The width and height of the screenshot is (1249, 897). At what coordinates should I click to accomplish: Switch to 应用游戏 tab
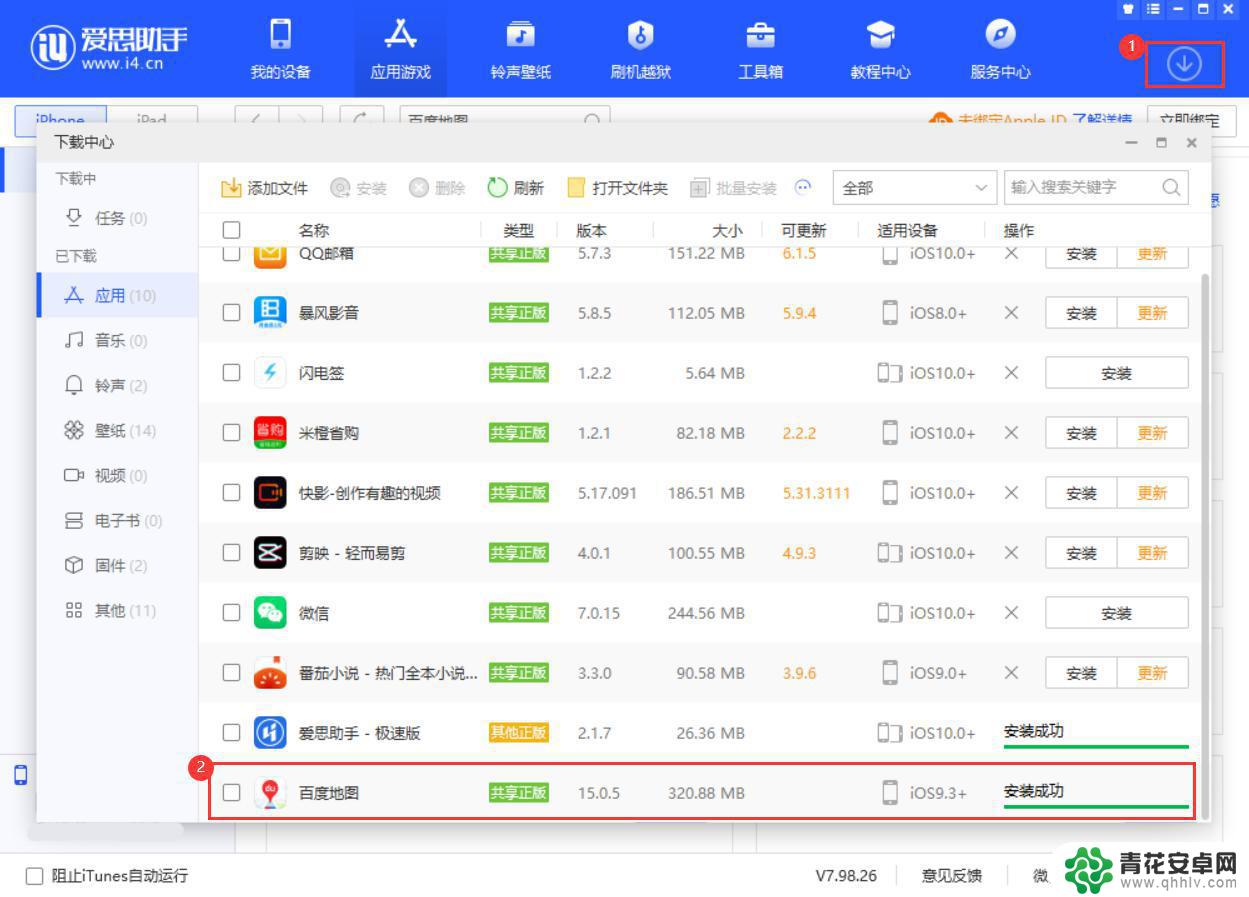[x=400, y=50]
